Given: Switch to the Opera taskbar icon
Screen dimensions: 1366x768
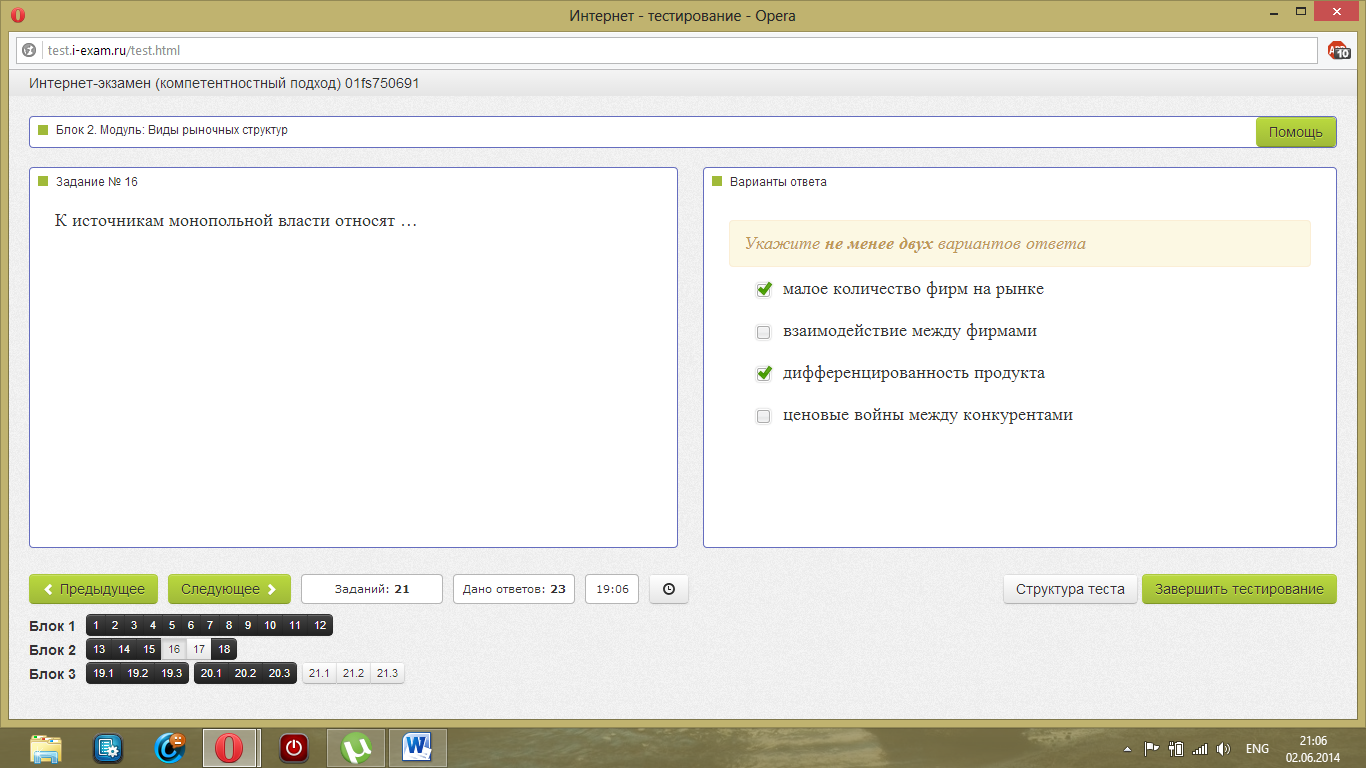Looking at the screenshot, I should click(x=231, y=748).
